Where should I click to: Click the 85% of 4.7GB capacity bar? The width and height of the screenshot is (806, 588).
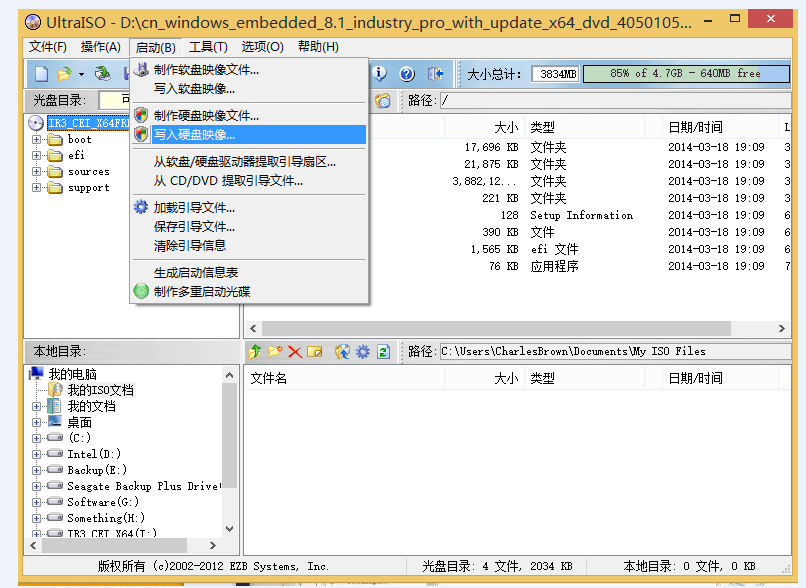(686, 74)
